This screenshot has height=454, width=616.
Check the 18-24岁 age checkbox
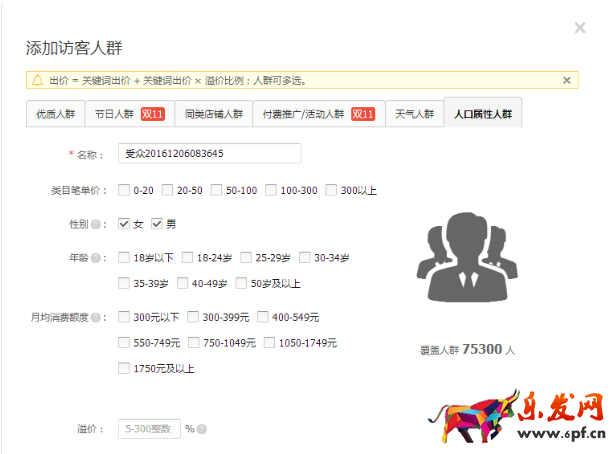(x=188, y=258)
